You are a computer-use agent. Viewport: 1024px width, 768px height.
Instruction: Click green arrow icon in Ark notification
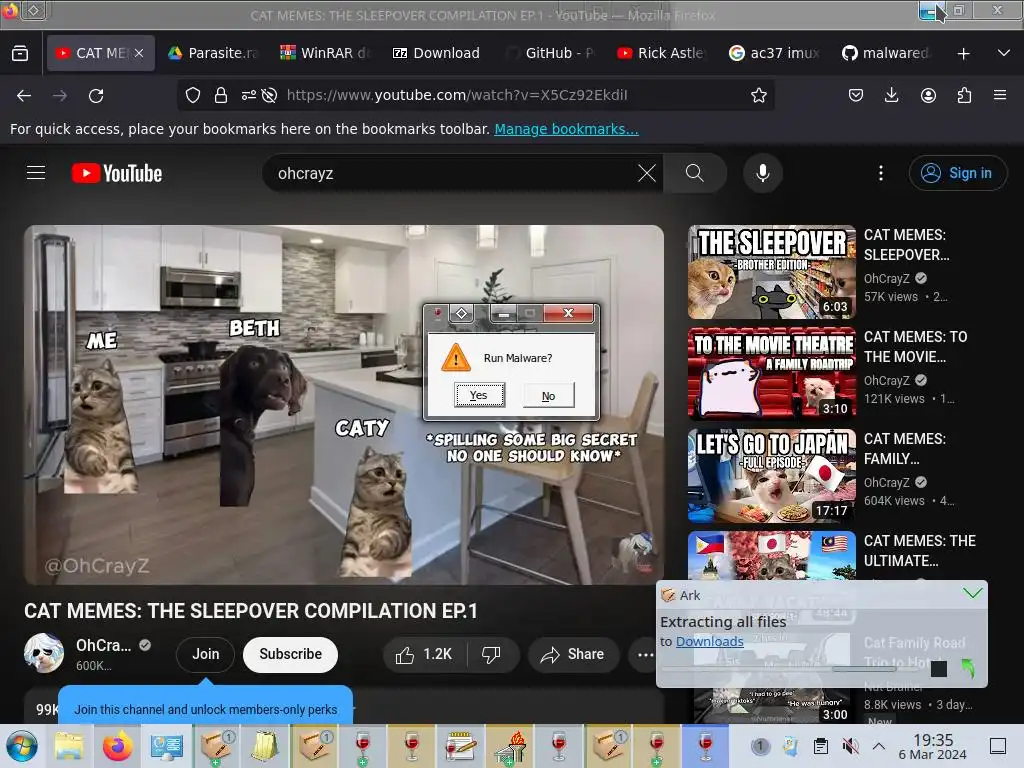coord(968,668)
